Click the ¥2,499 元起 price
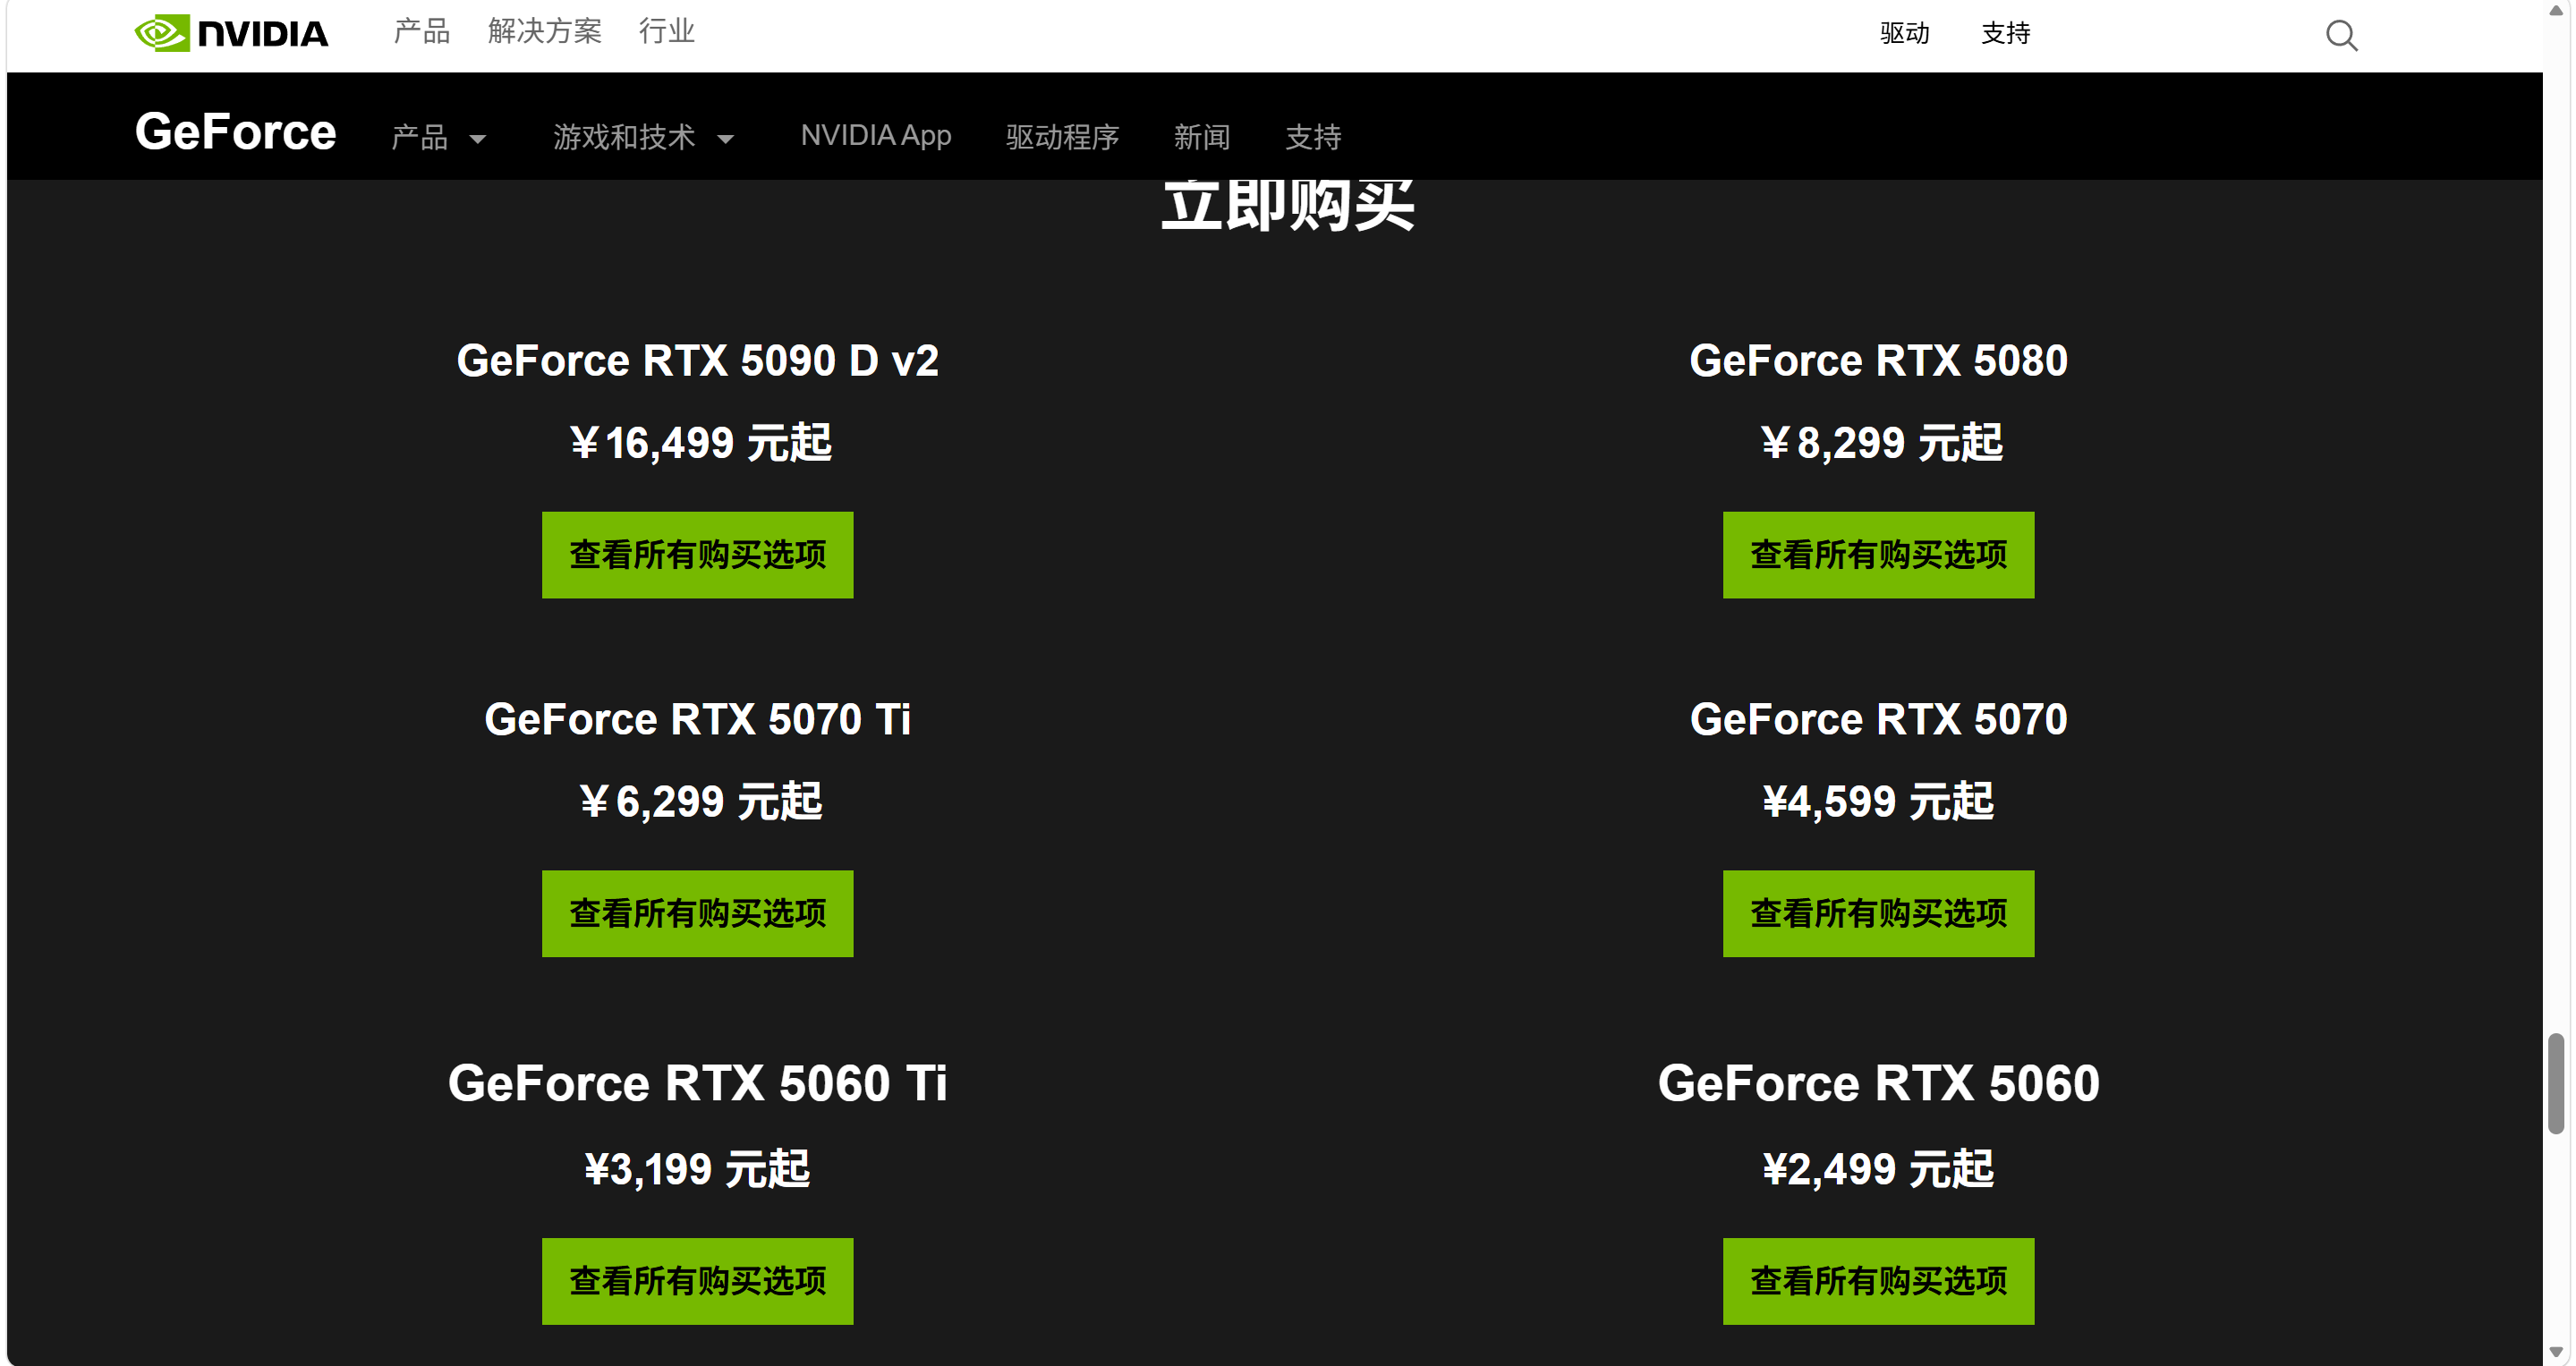Image resolution: width=2576 pixels, height=1366 pixels. click(x=1878, y=1169)
